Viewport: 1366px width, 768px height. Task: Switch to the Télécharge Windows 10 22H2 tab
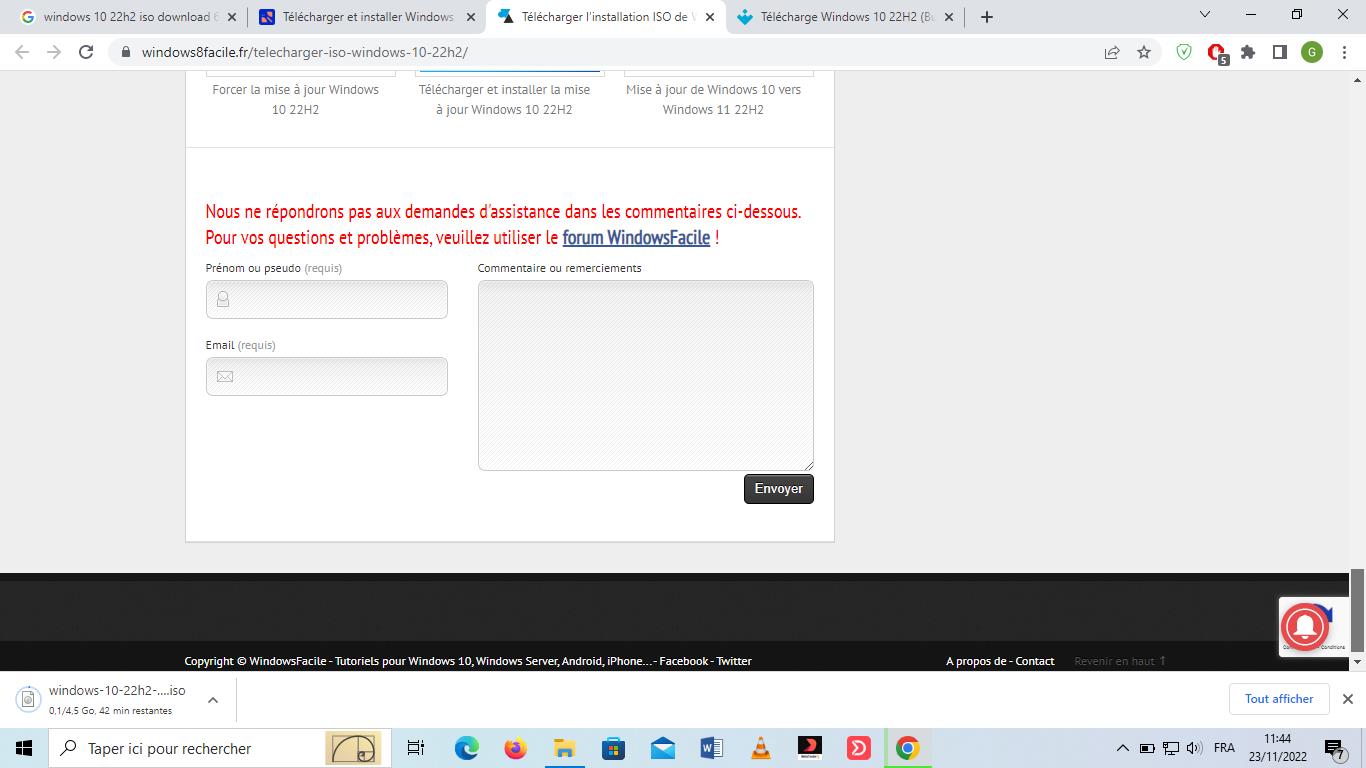coord(838,17)
